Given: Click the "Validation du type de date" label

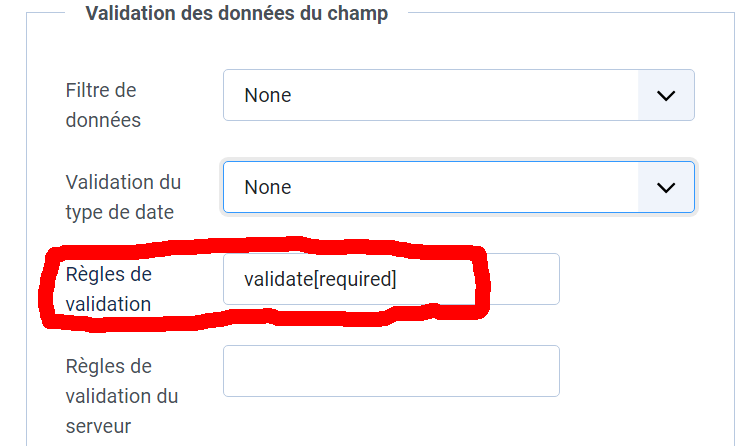Looking at the screenshot, I should (123, 197).
